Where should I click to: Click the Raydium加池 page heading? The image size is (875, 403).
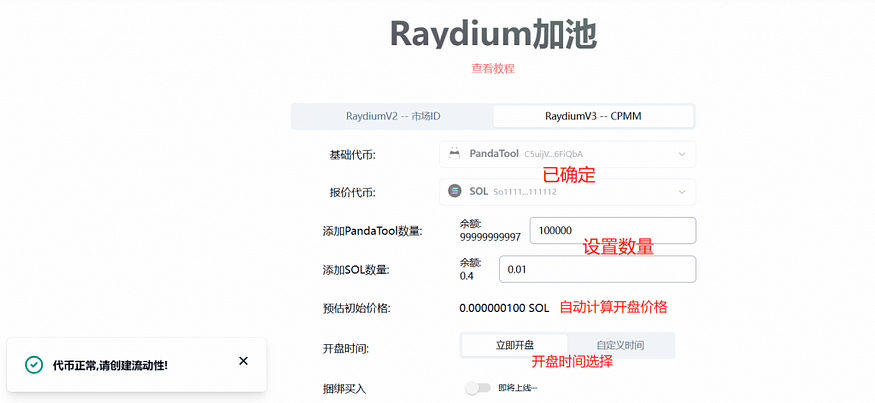(493, 35)
